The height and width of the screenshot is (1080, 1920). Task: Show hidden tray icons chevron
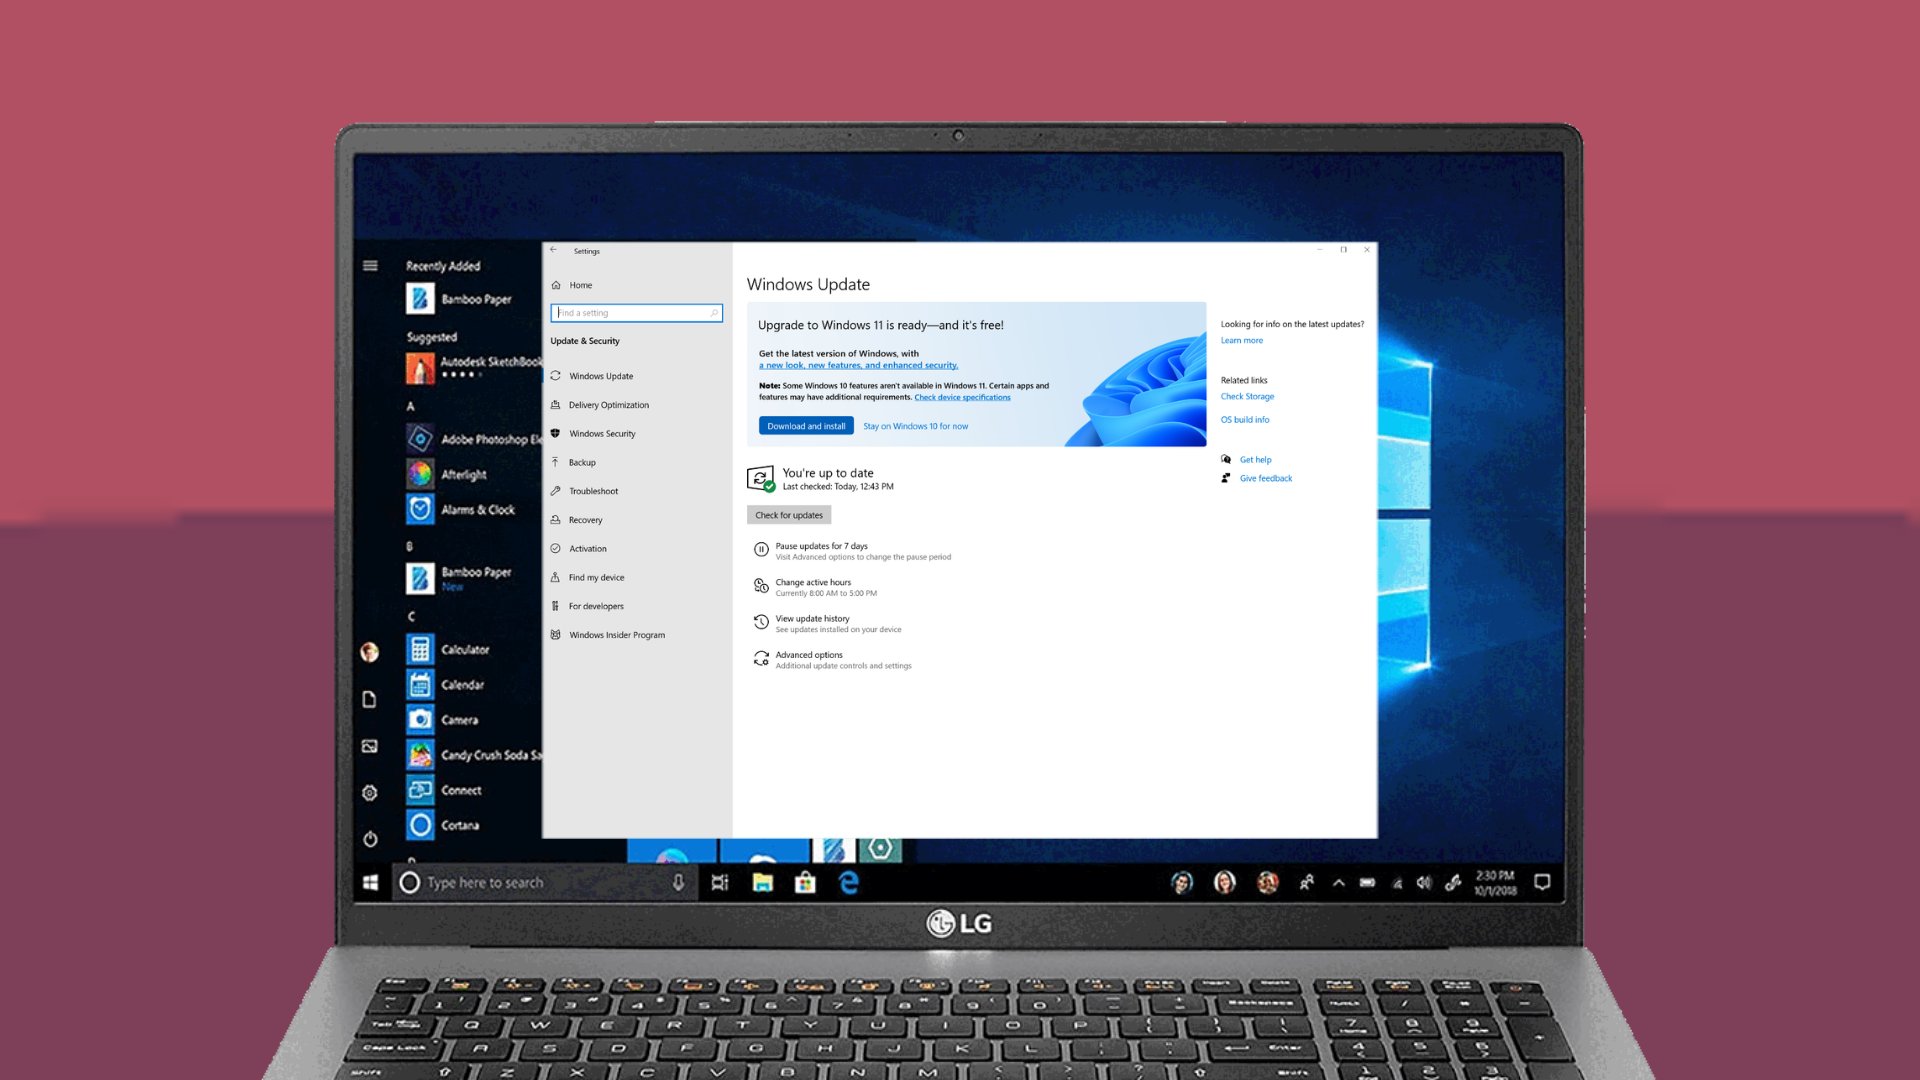[1338, 882]
